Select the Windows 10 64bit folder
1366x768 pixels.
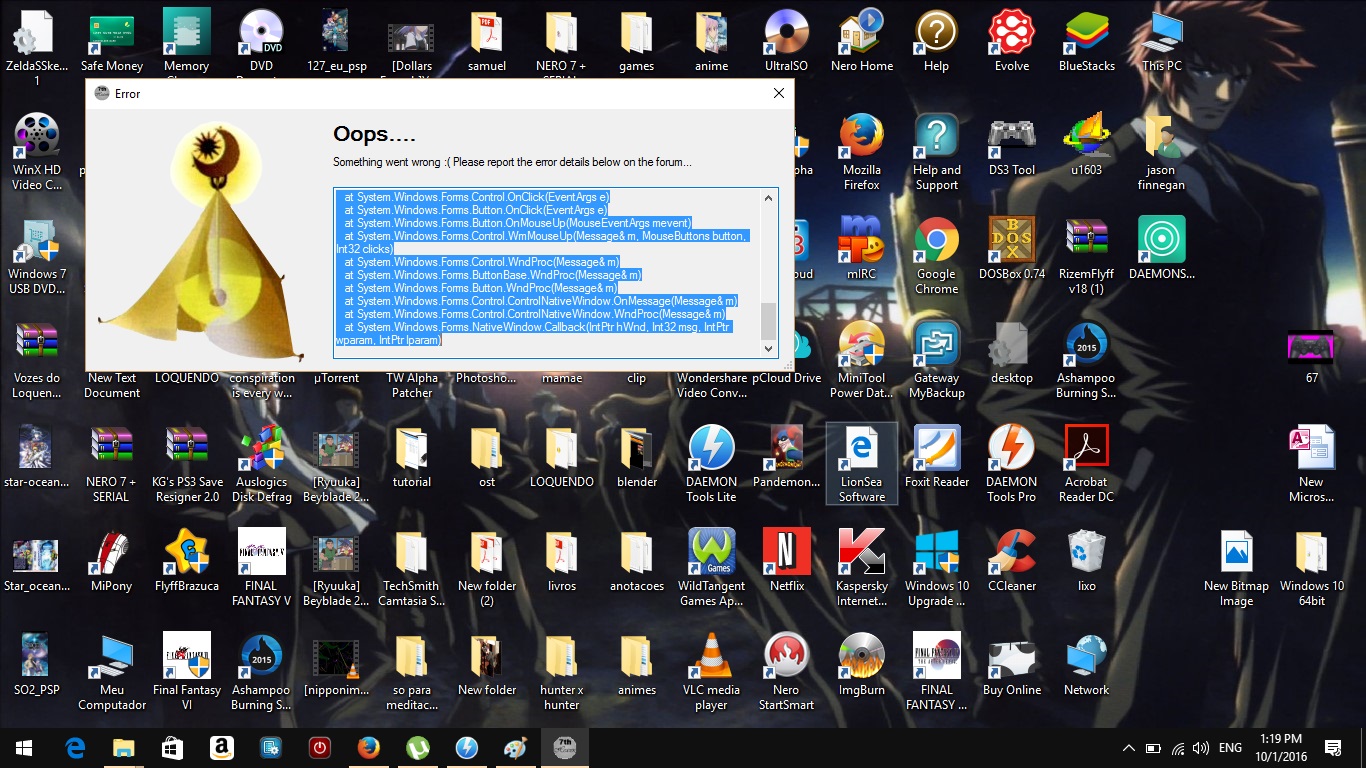pos(1311,569)
